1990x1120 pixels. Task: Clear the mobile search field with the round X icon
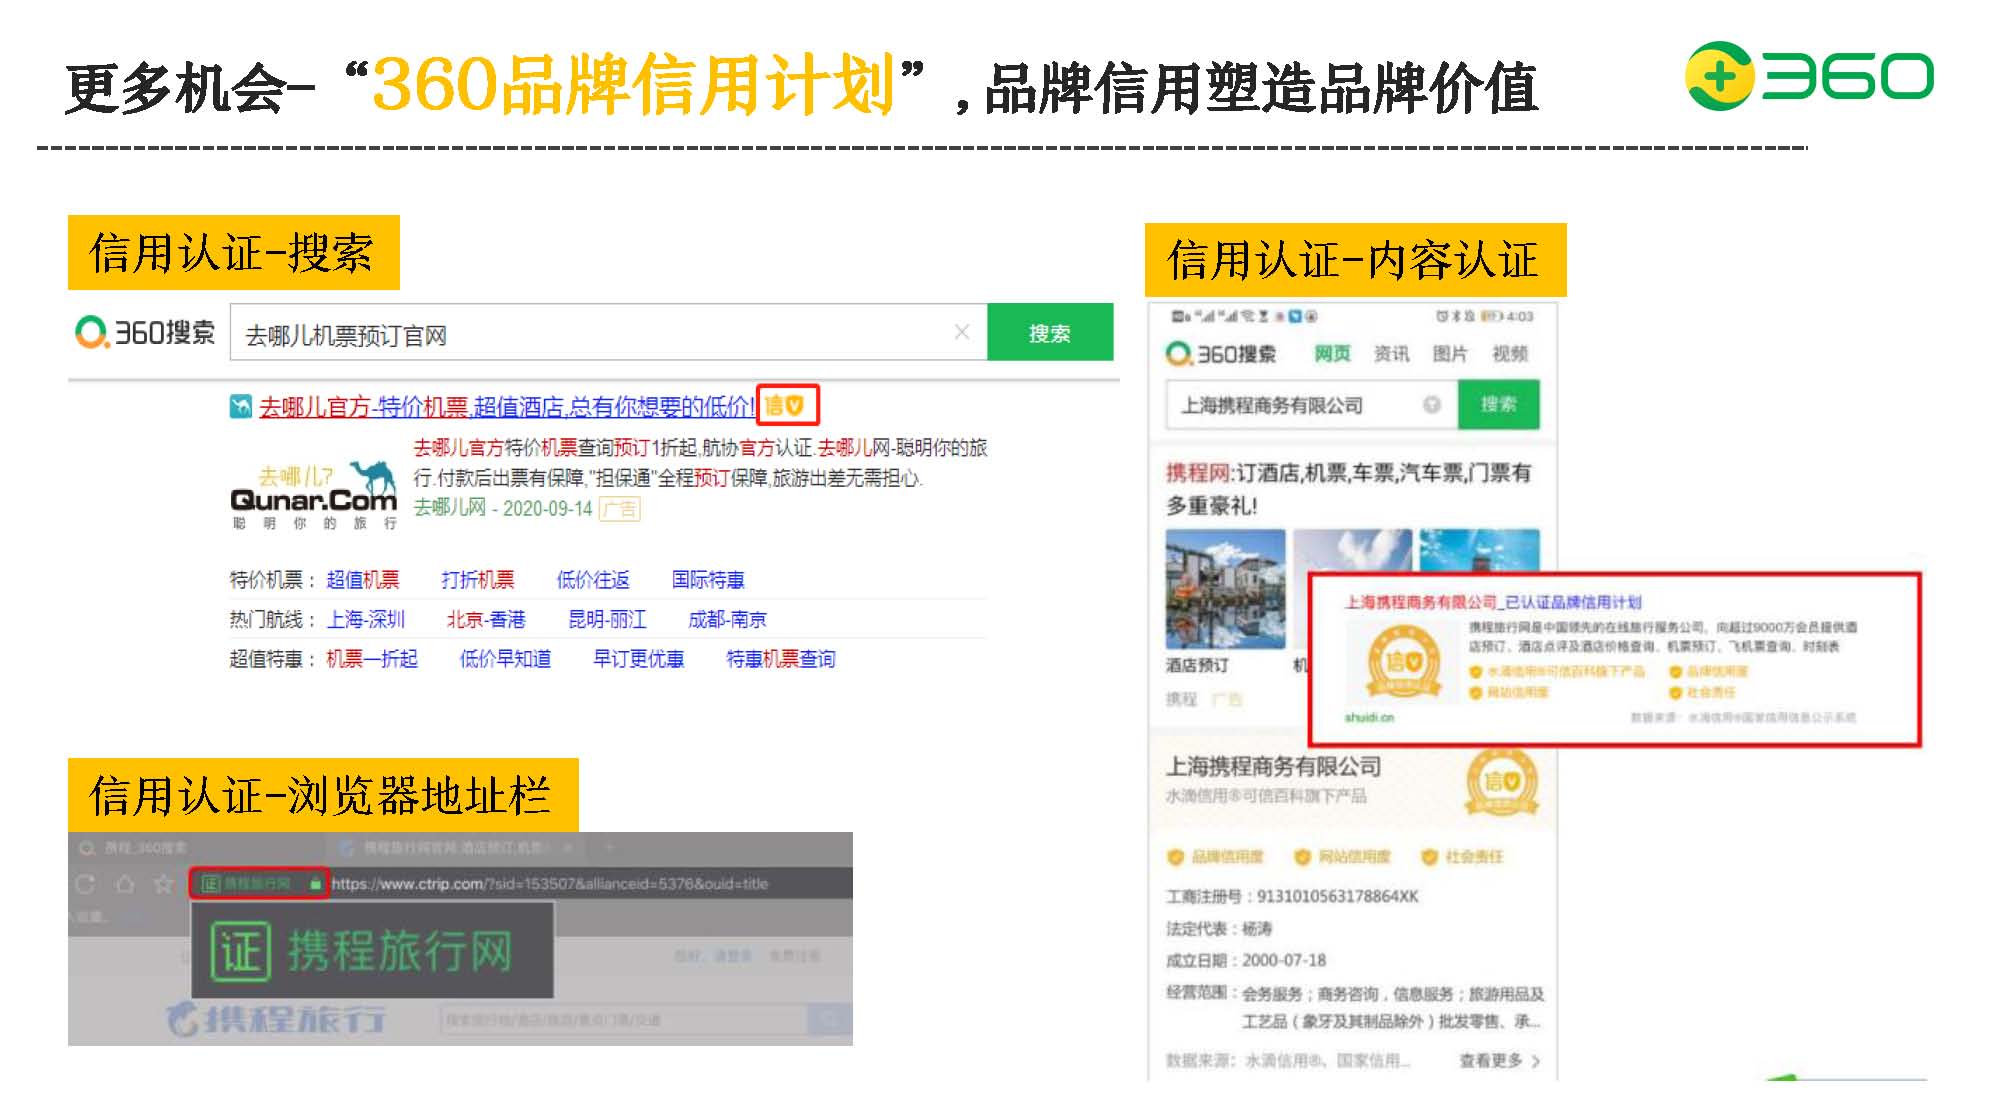pos(1432,405)
